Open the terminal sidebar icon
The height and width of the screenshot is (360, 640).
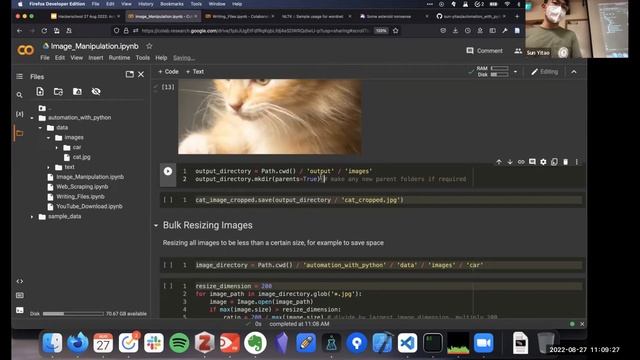click(19, 310)
